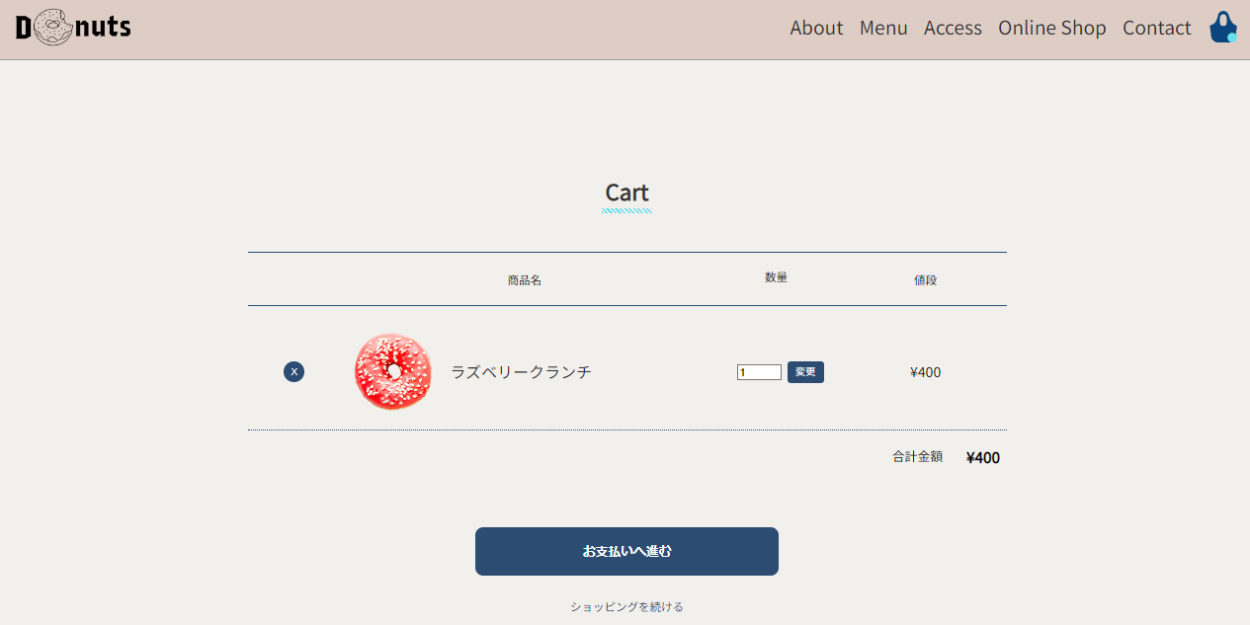
Task: Click the 値段 column header
Action: click(925, 280)
